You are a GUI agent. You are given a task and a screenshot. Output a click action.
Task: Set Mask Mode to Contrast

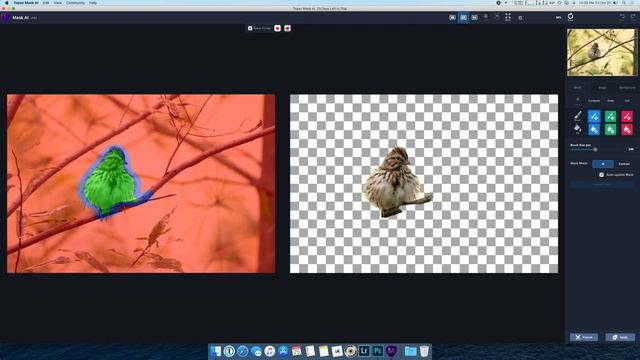click(624, 164)
